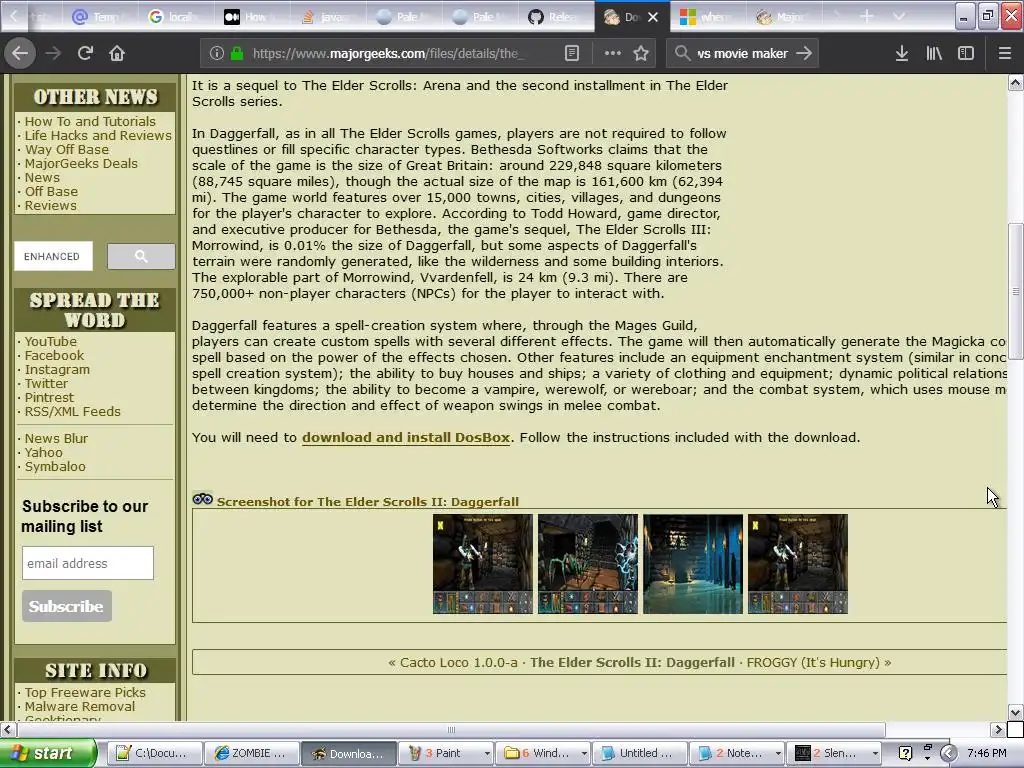
Task: Open the Firefox hamburger menu
Action: (1004, 54)
